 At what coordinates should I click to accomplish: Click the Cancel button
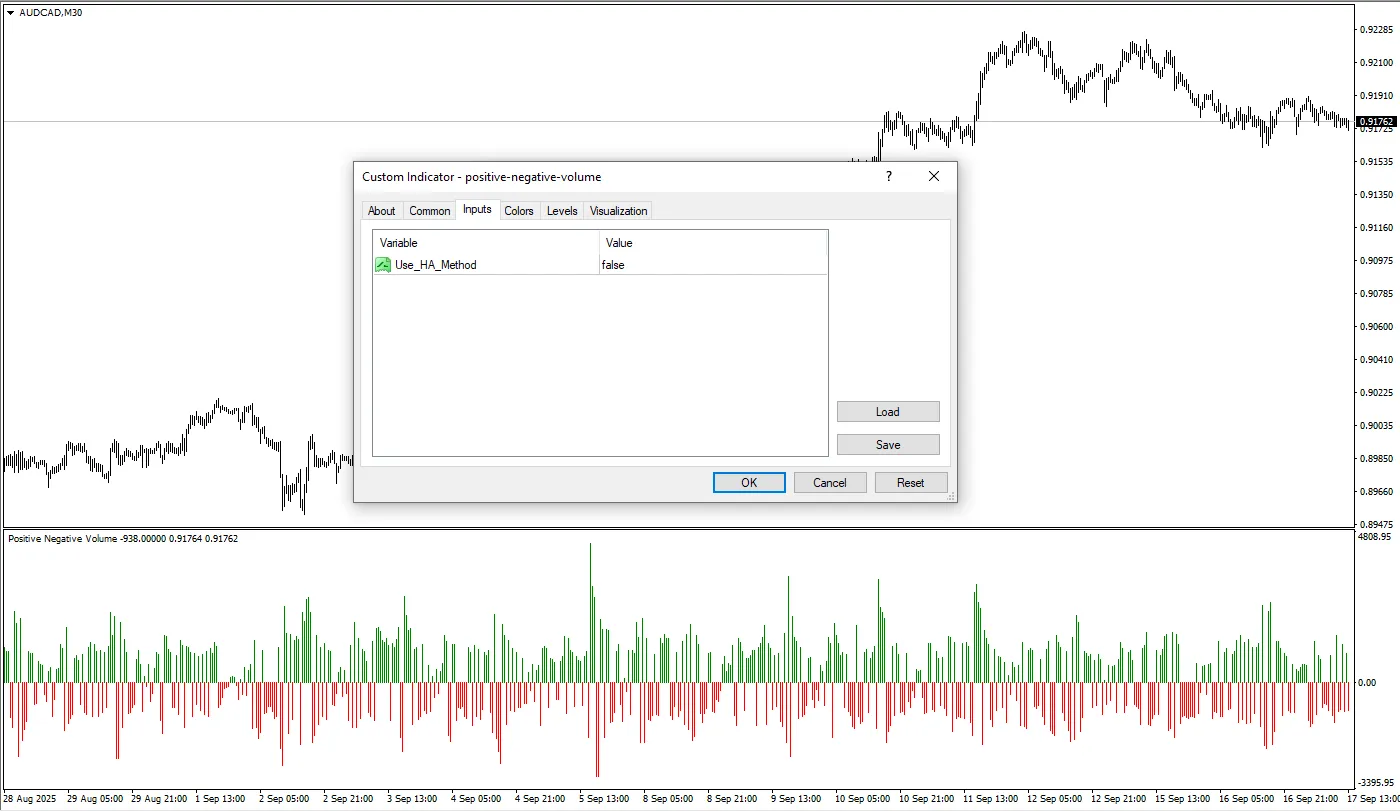pos(830,483)
